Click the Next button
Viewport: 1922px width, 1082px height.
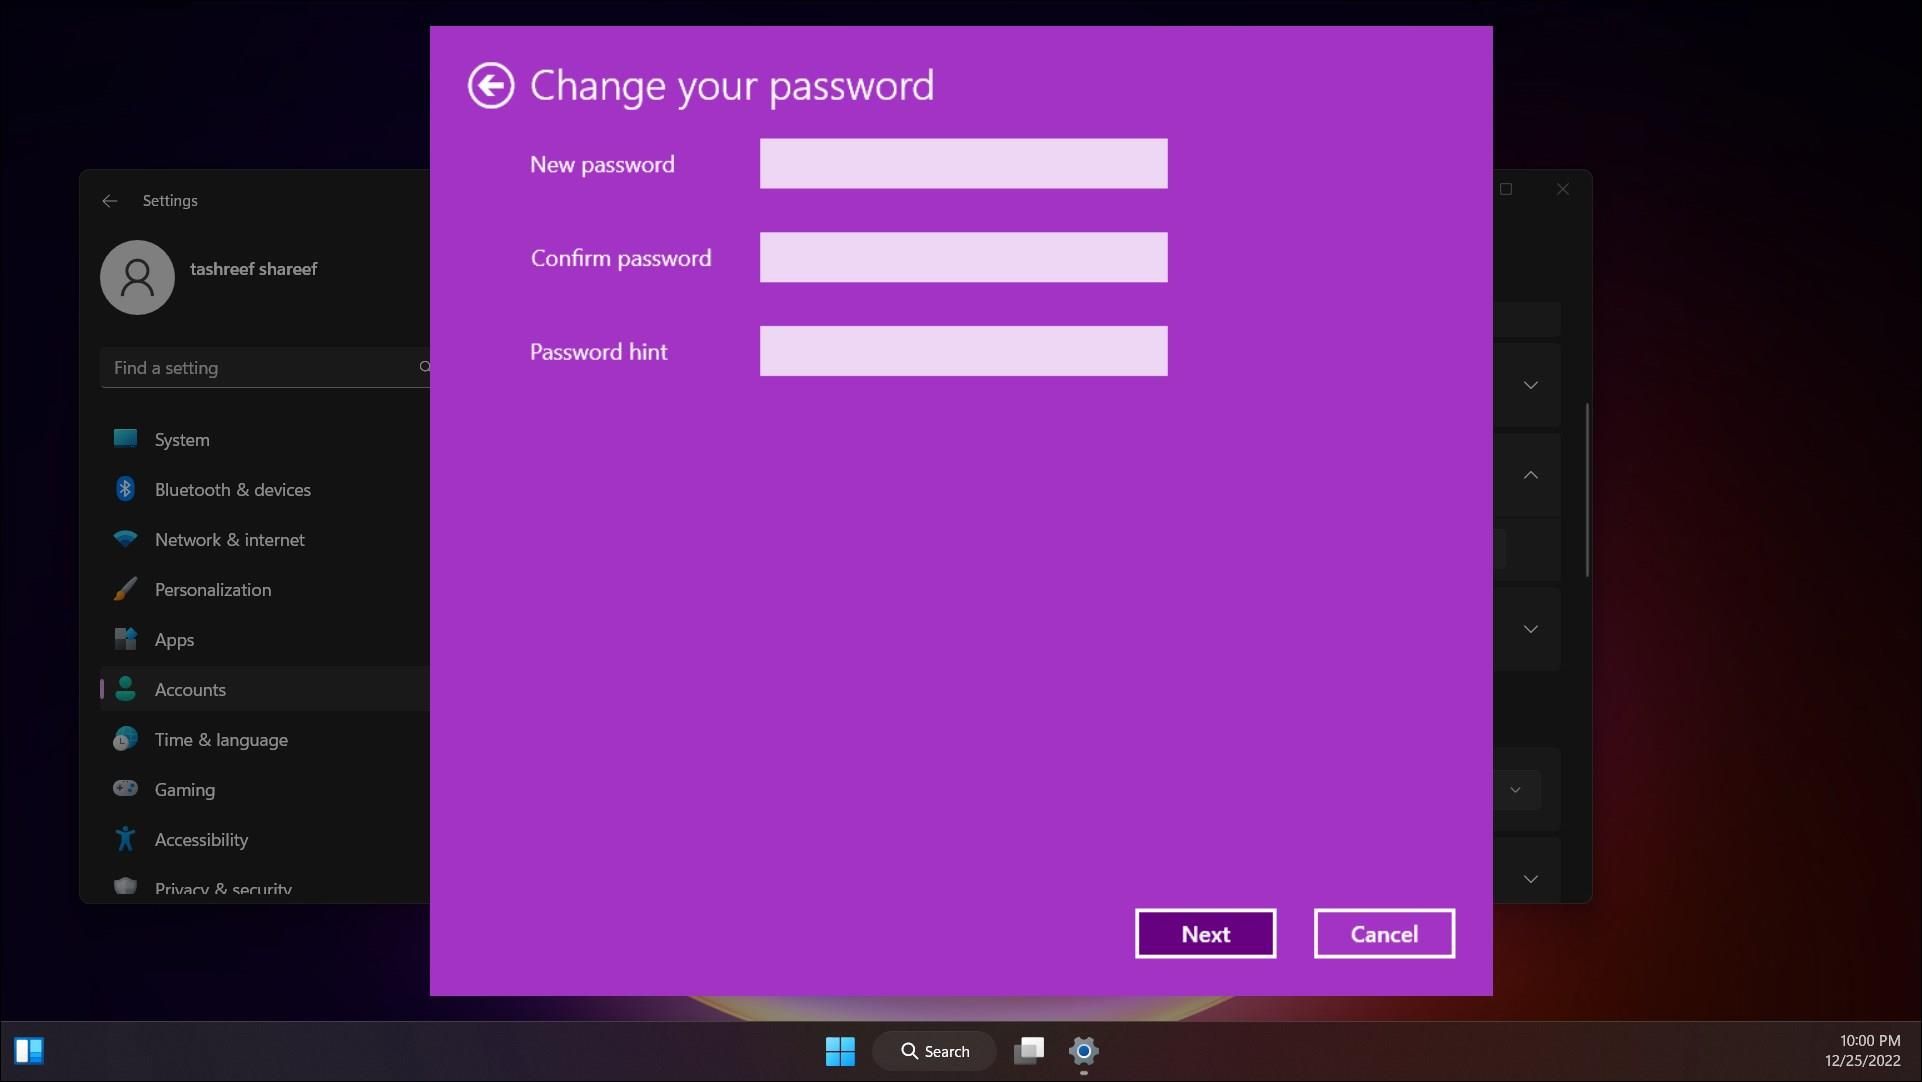[1204, 933]
